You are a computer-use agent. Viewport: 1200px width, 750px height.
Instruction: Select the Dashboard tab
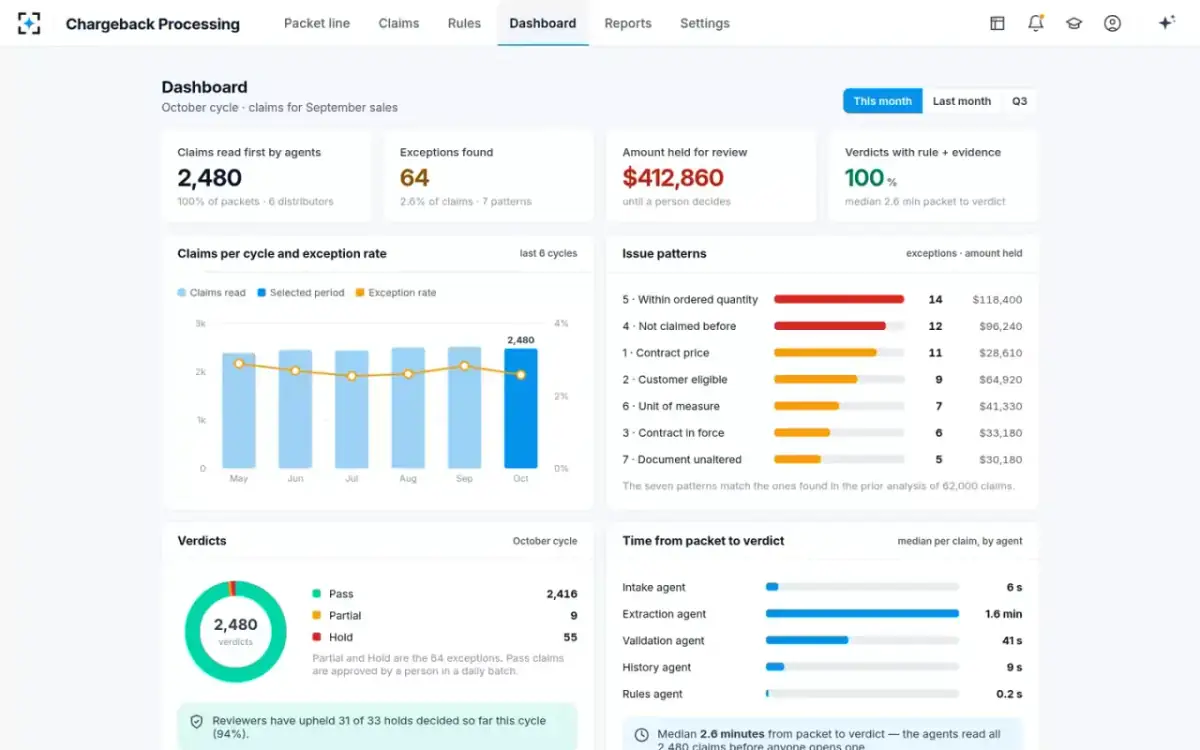(543, 23)
